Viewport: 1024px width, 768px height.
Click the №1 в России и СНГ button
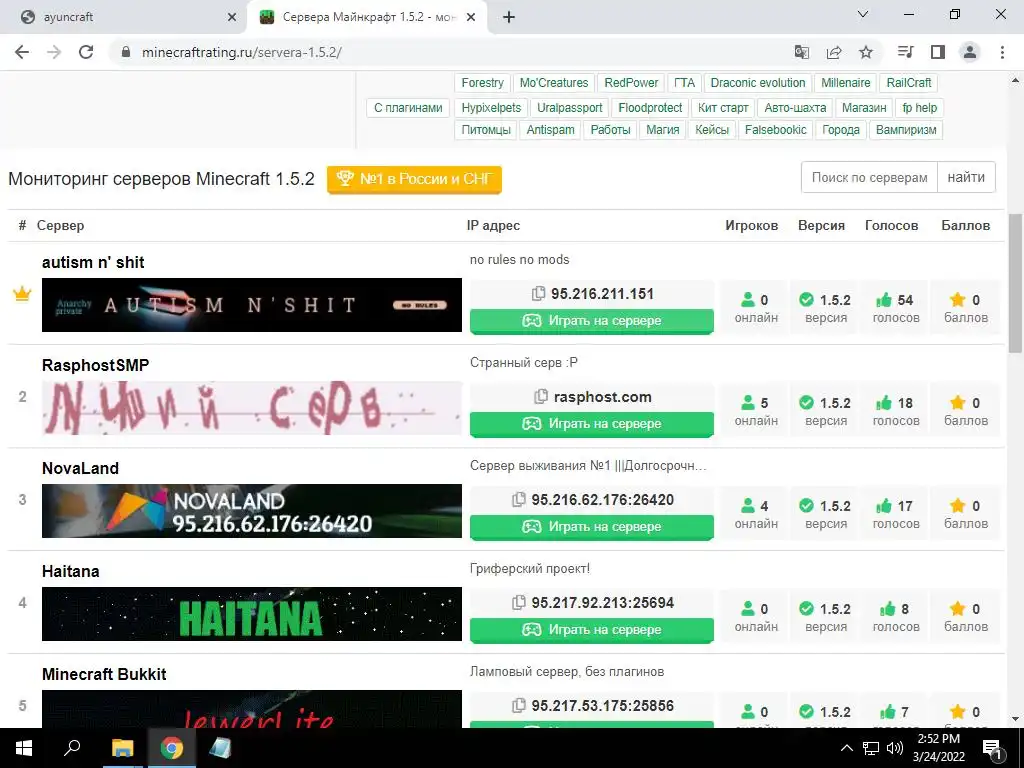point(415,179)
